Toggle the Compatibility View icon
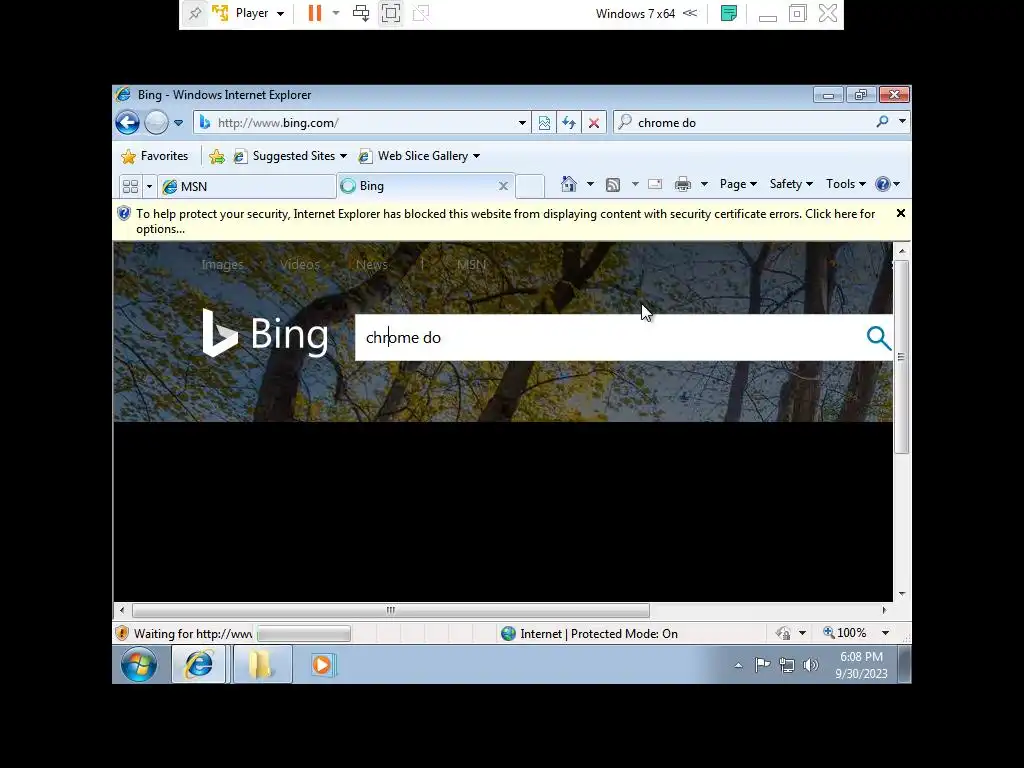 [x=544, y=122]
